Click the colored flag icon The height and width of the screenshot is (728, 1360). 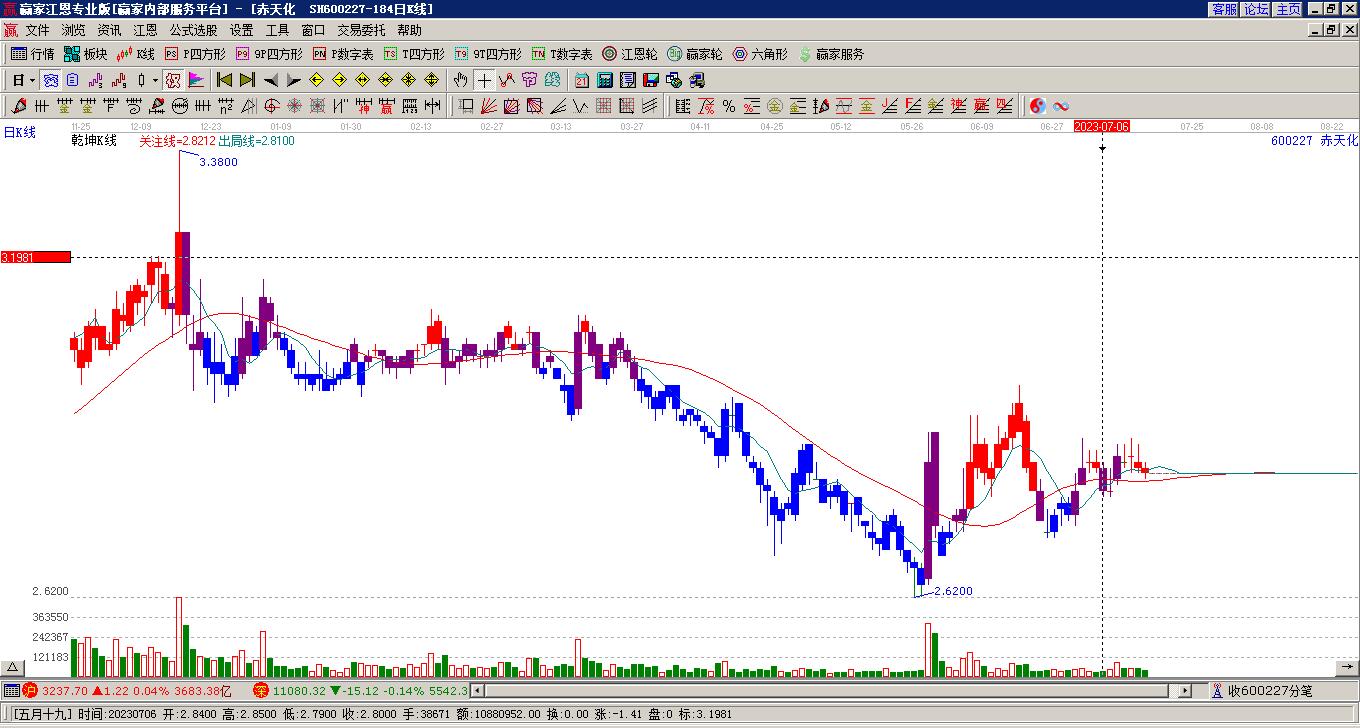pyautogui.click(x=196, y=80)
